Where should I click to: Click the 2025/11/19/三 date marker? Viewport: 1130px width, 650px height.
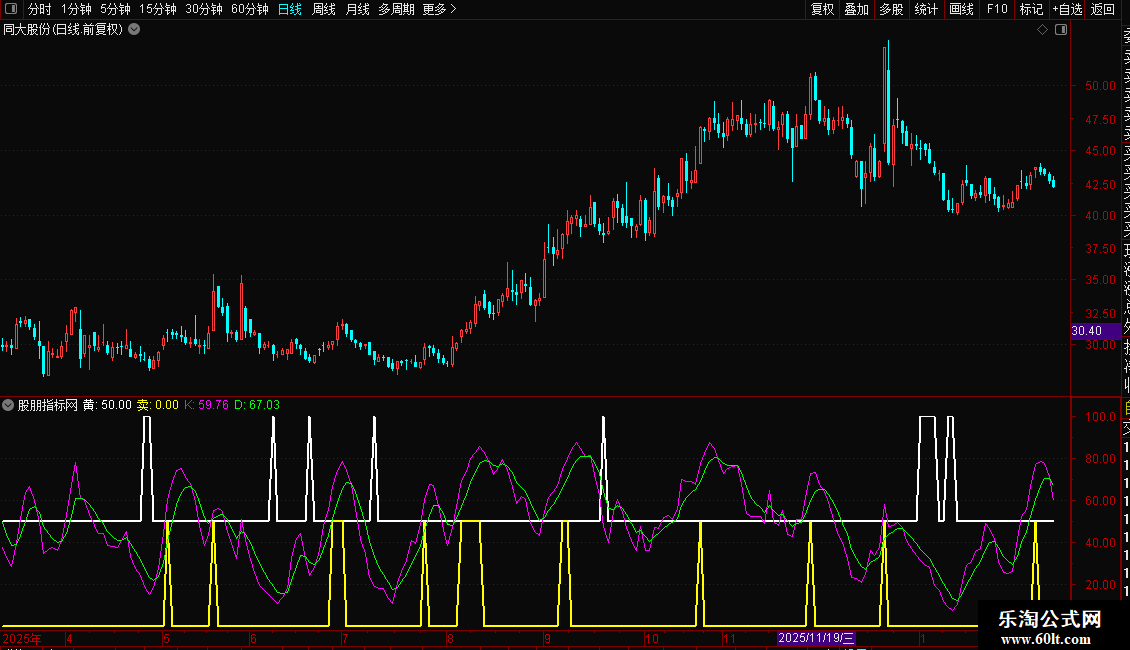point(816,638)
